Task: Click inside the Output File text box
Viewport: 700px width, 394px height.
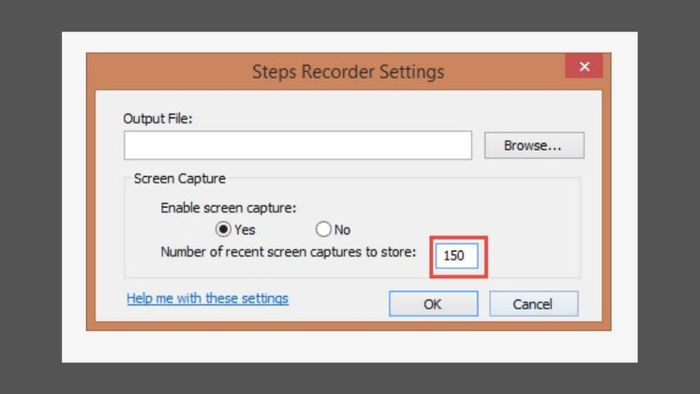Action: point(298,145)
